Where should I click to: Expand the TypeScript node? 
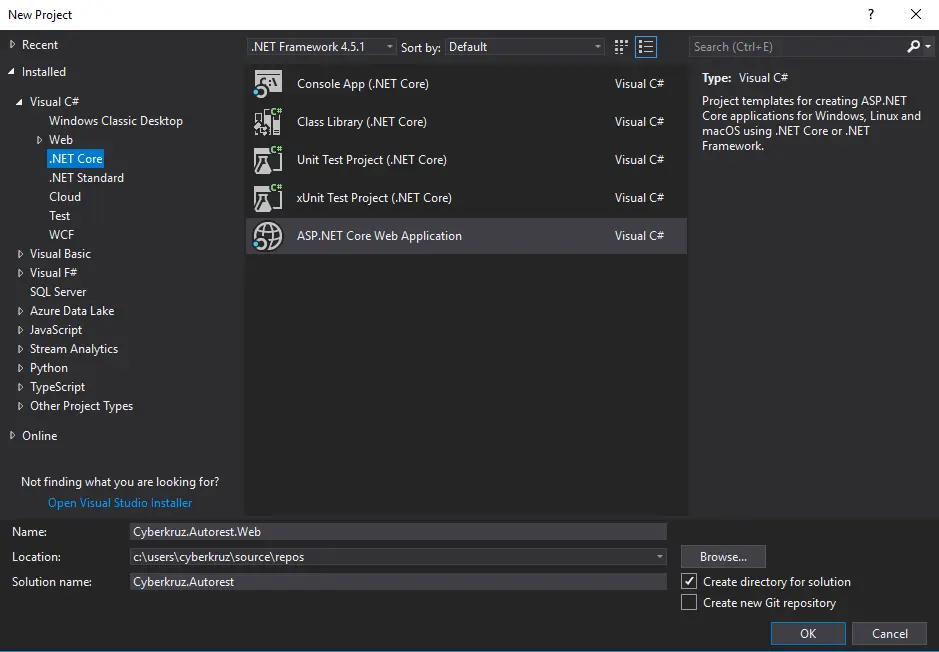click(x=20, y=387)
